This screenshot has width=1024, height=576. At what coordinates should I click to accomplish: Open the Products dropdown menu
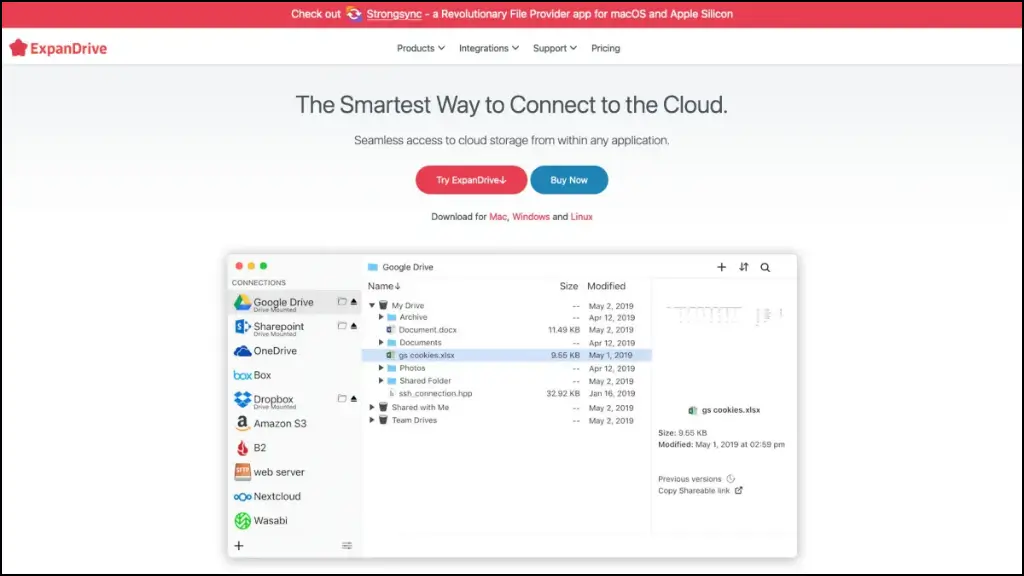(421, 48)
